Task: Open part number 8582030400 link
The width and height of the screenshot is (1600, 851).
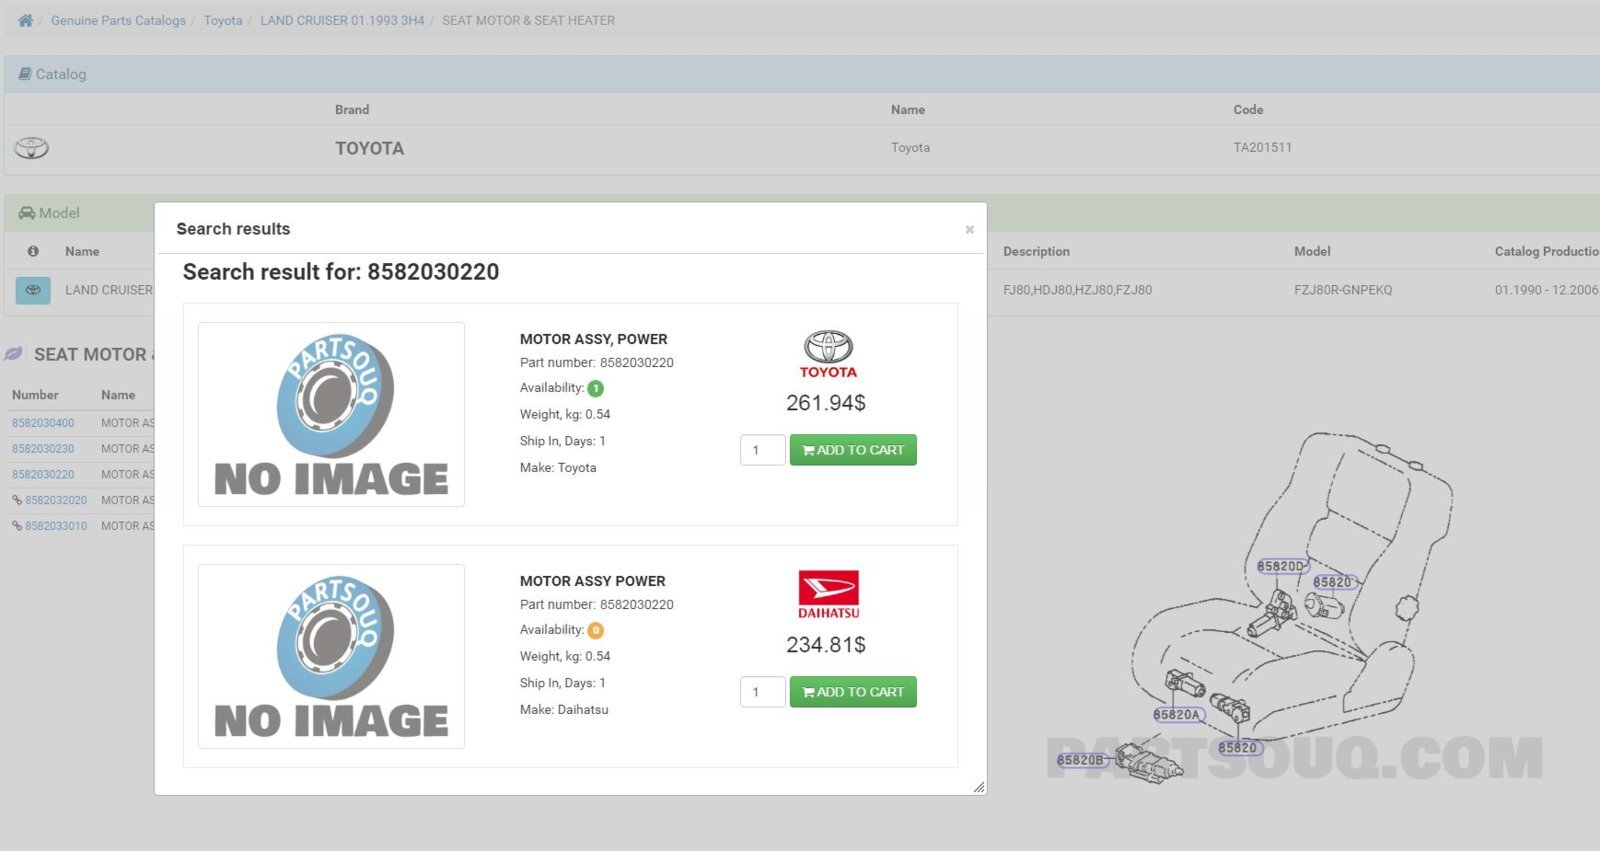Action: (x=43, y=423)
